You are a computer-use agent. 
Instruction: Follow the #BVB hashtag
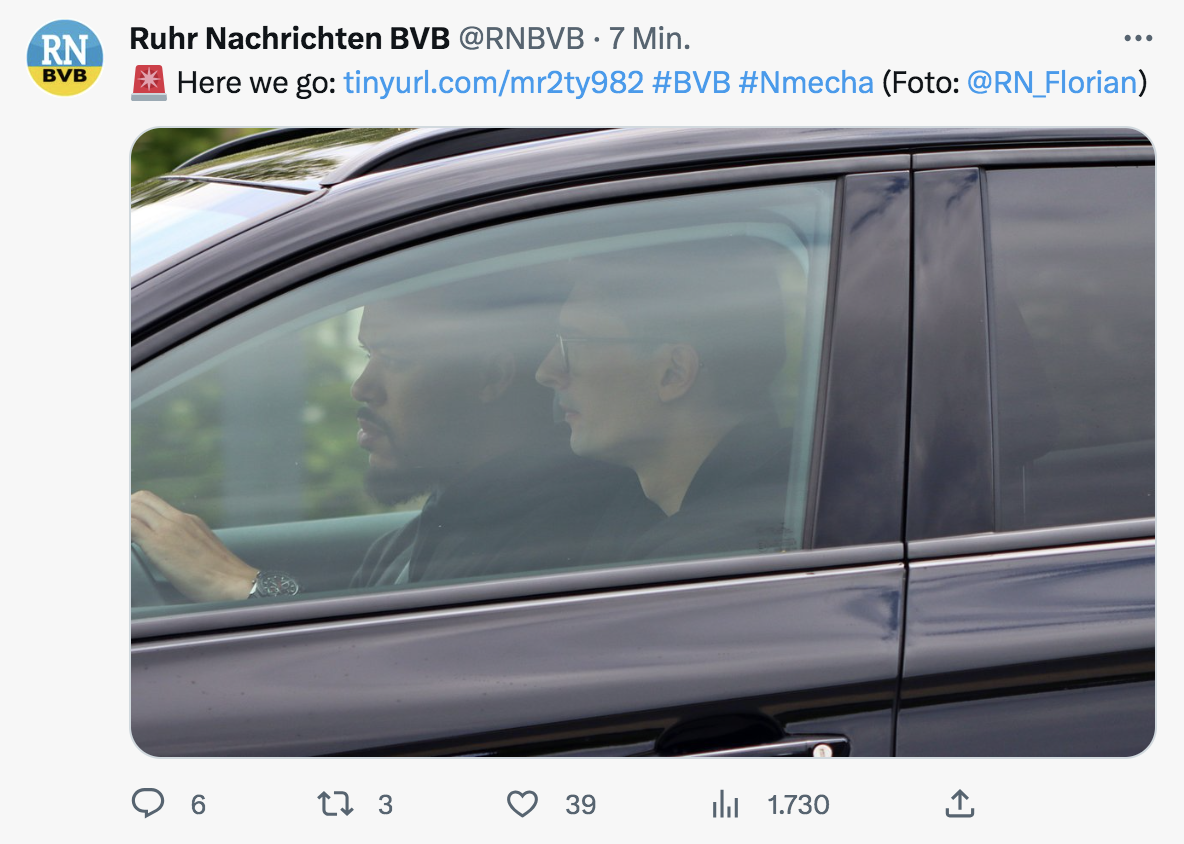[x=691, y=82]
